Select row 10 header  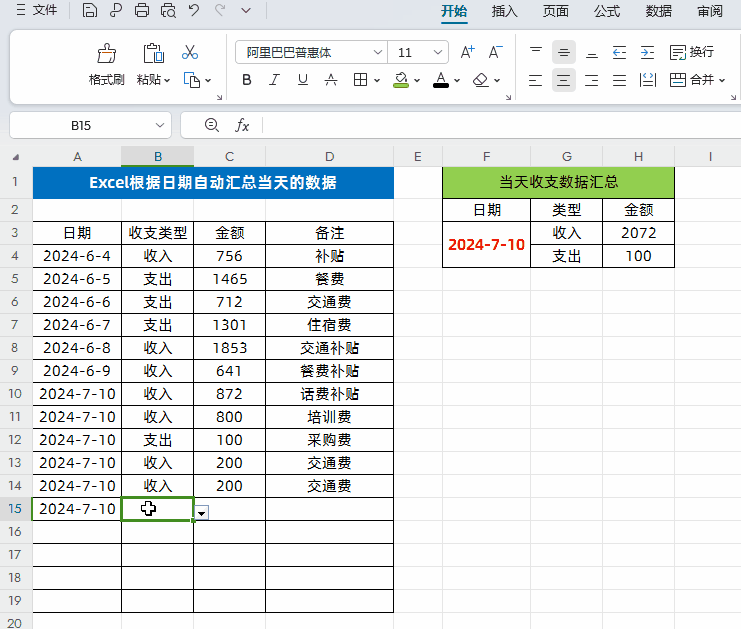point(15,394)
